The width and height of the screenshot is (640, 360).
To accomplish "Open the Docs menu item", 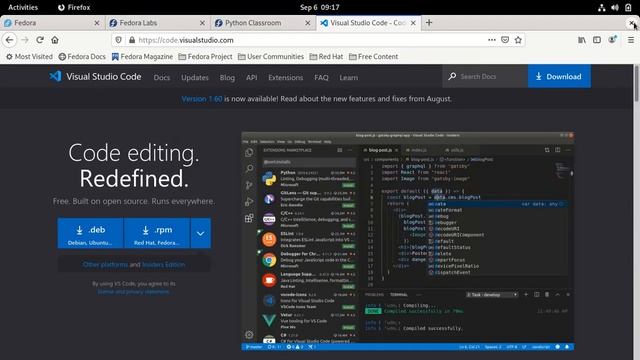I will 162,78.
